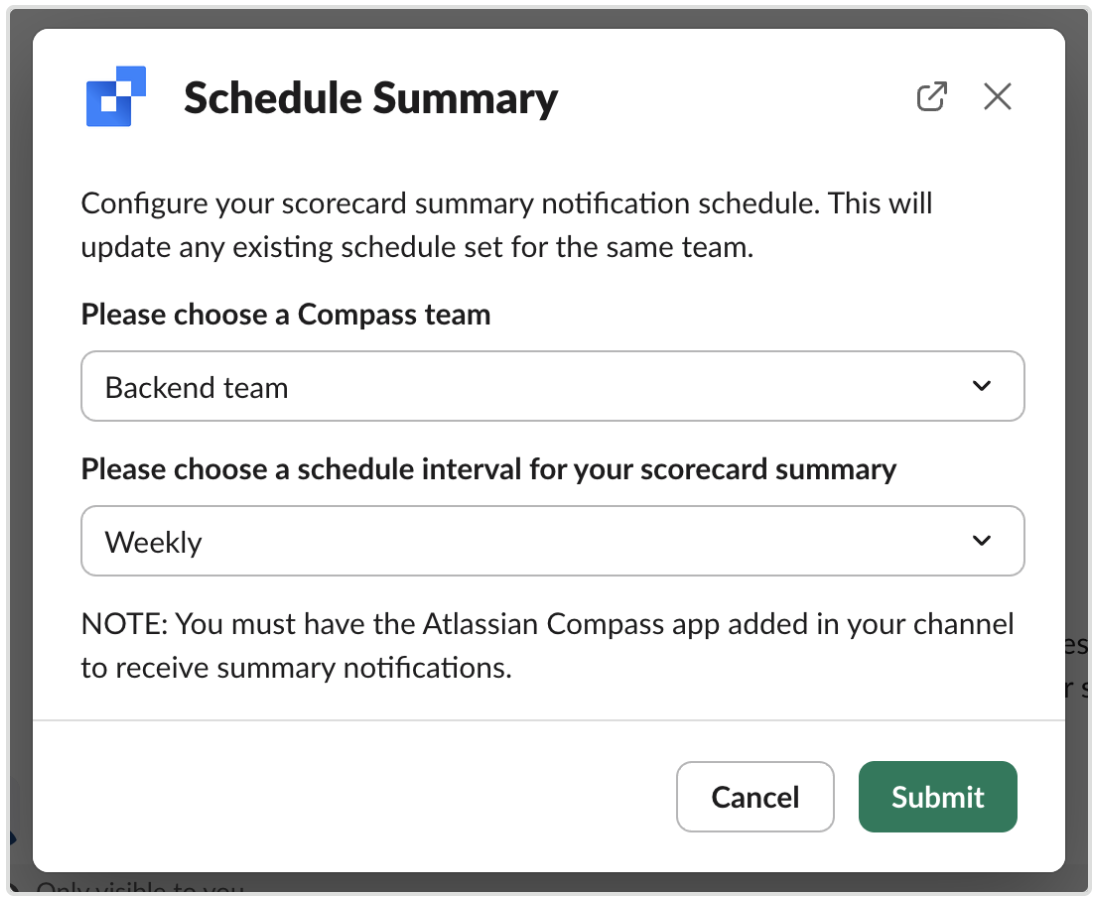Open the Compass team dropdown
Screen dimensions: 1098x903
tap(553, 386)
